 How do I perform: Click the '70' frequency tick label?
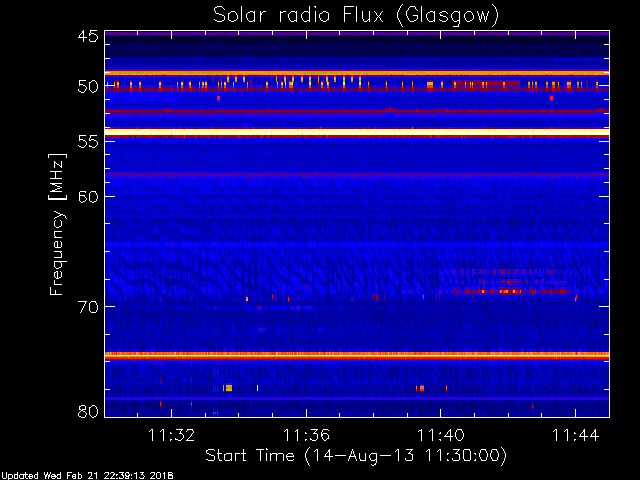(88, 307)
